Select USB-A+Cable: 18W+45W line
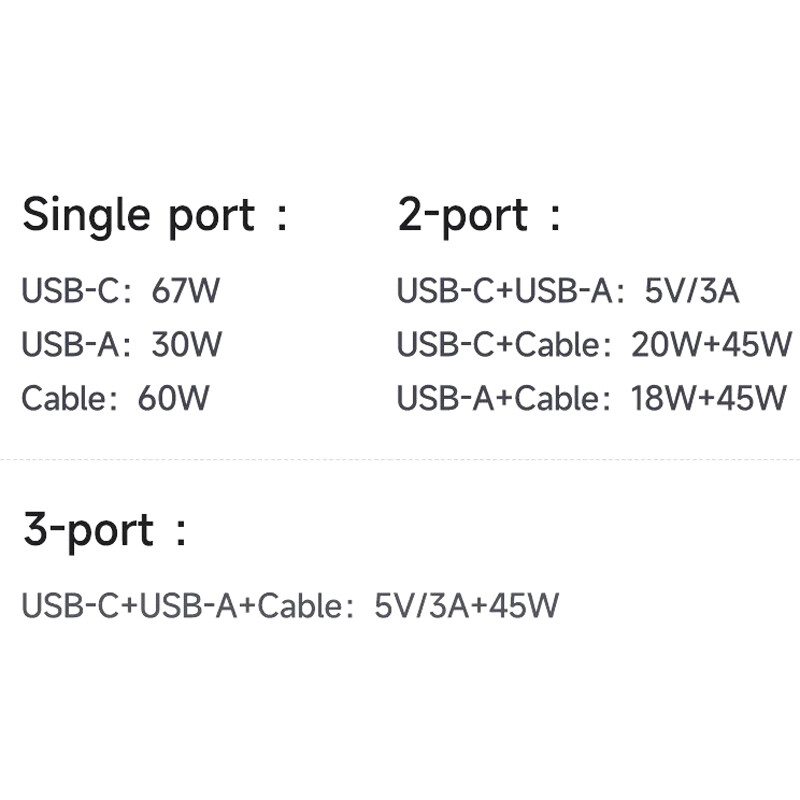 click(x=592, y=397)
